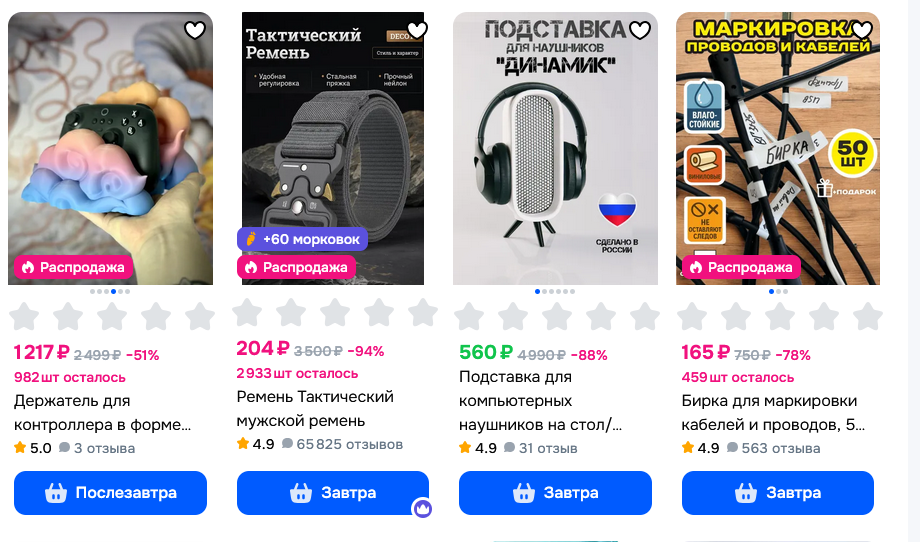920x542 pixels.
Task: Open product title Подставка для компьютерных наушников
Action: [540, 401]
